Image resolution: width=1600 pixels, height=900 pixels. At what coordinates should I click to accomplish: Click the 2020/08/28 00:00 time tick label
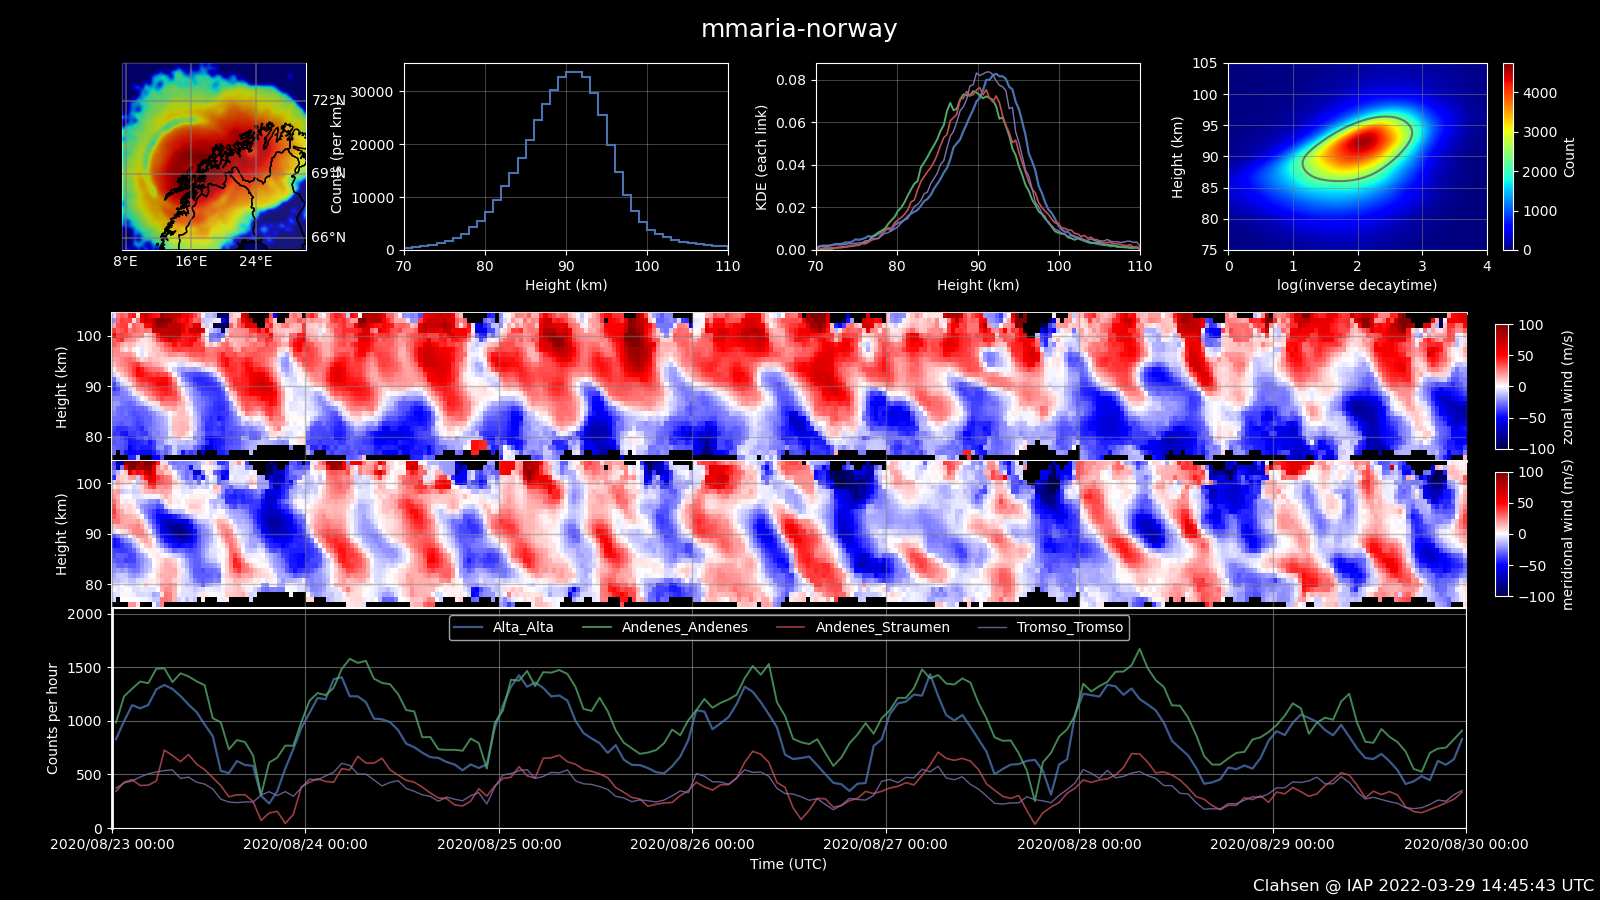pos(1079,845)
